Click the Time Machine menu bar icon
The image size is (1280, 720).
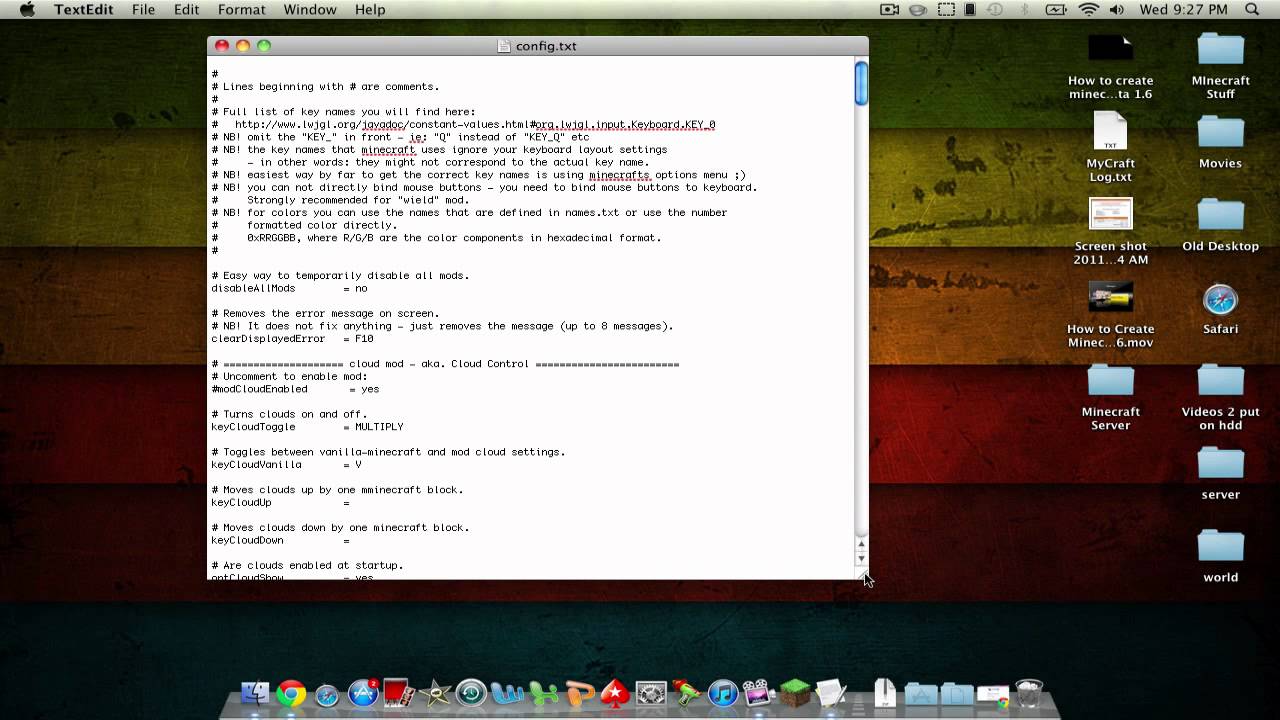[x=995, y=9]
